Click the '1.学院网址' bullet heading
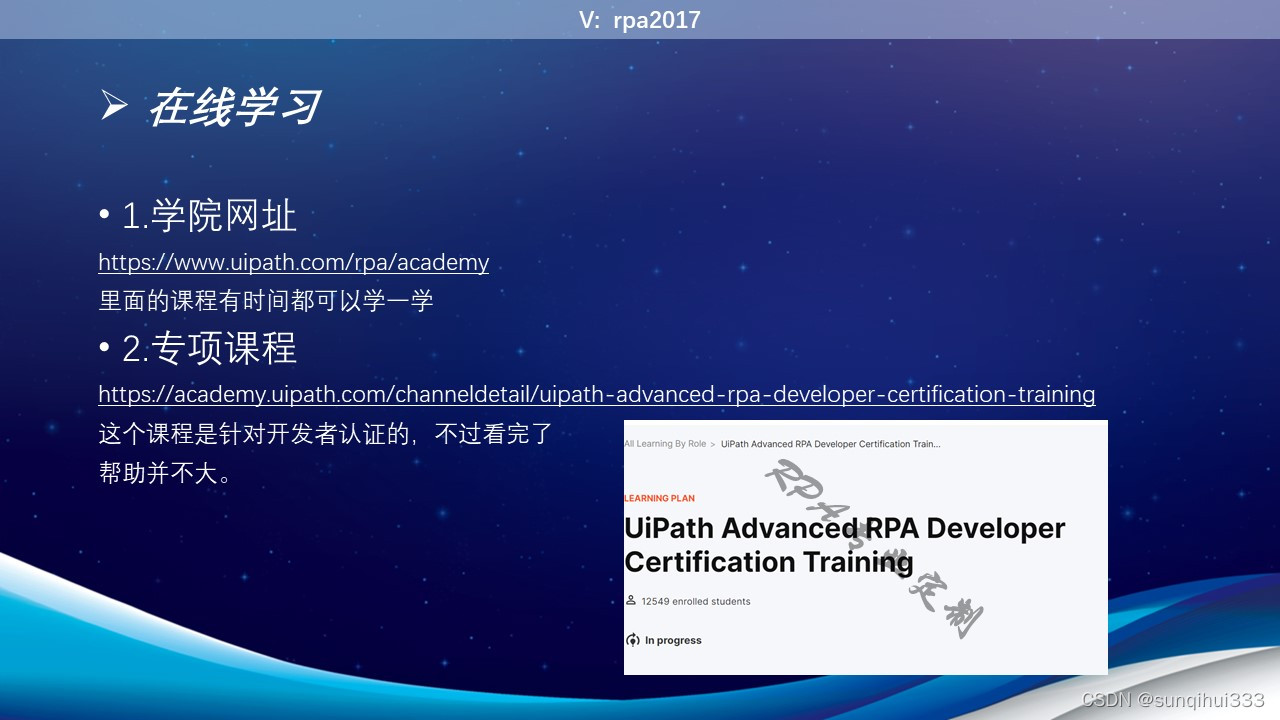Screen dimensions: 1280x720 (x=209, y=216)
